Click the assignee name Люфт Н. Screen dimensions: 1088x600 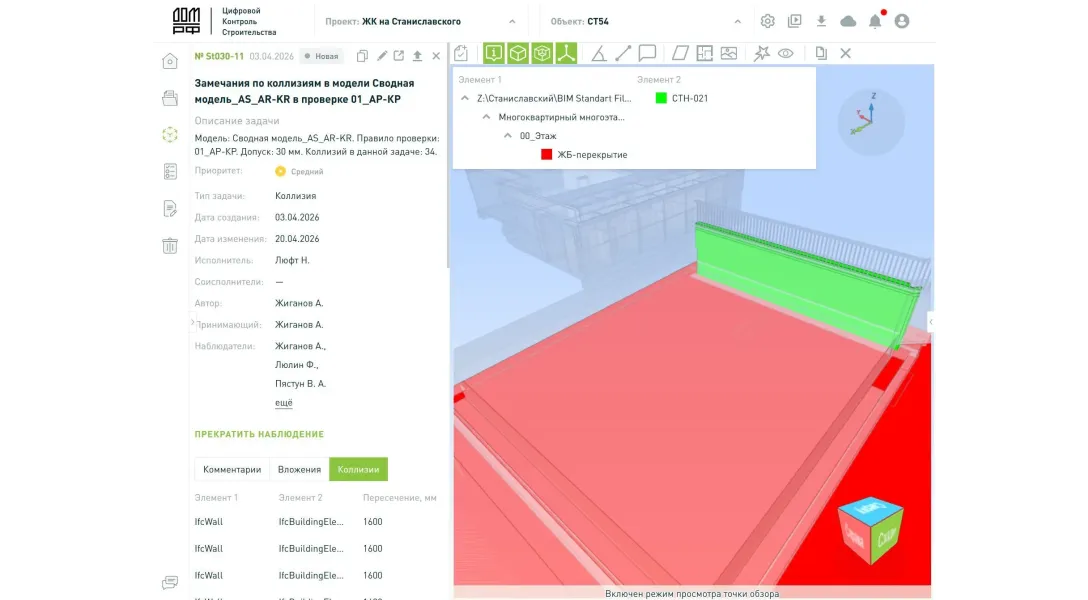(292, 260)
